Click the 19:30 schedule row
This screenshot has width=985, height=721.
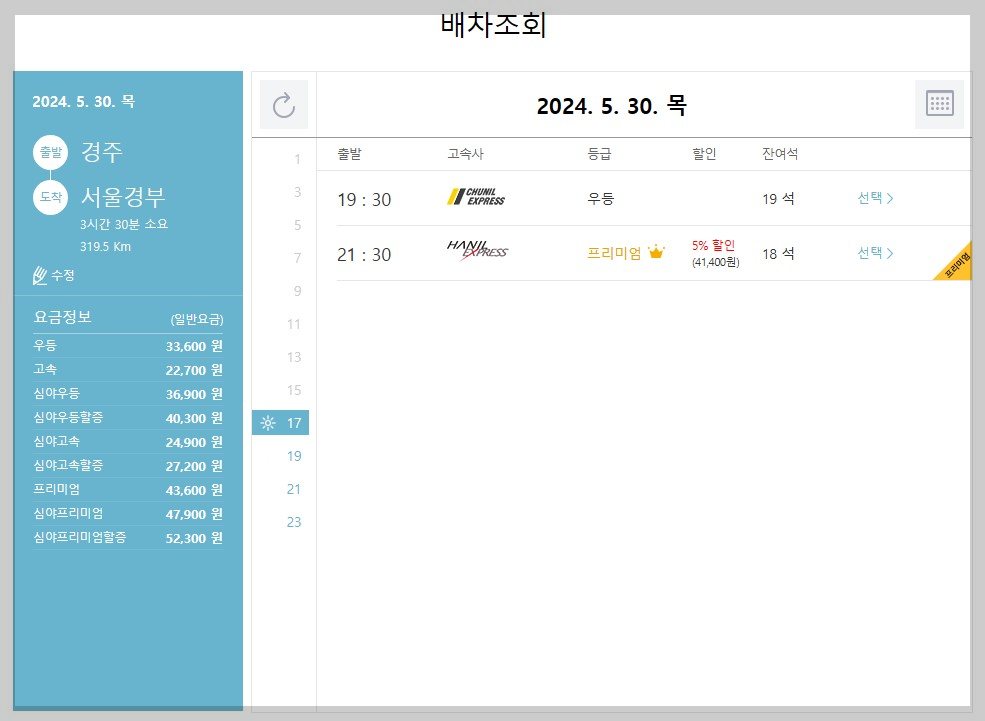(x=600, y=198)
